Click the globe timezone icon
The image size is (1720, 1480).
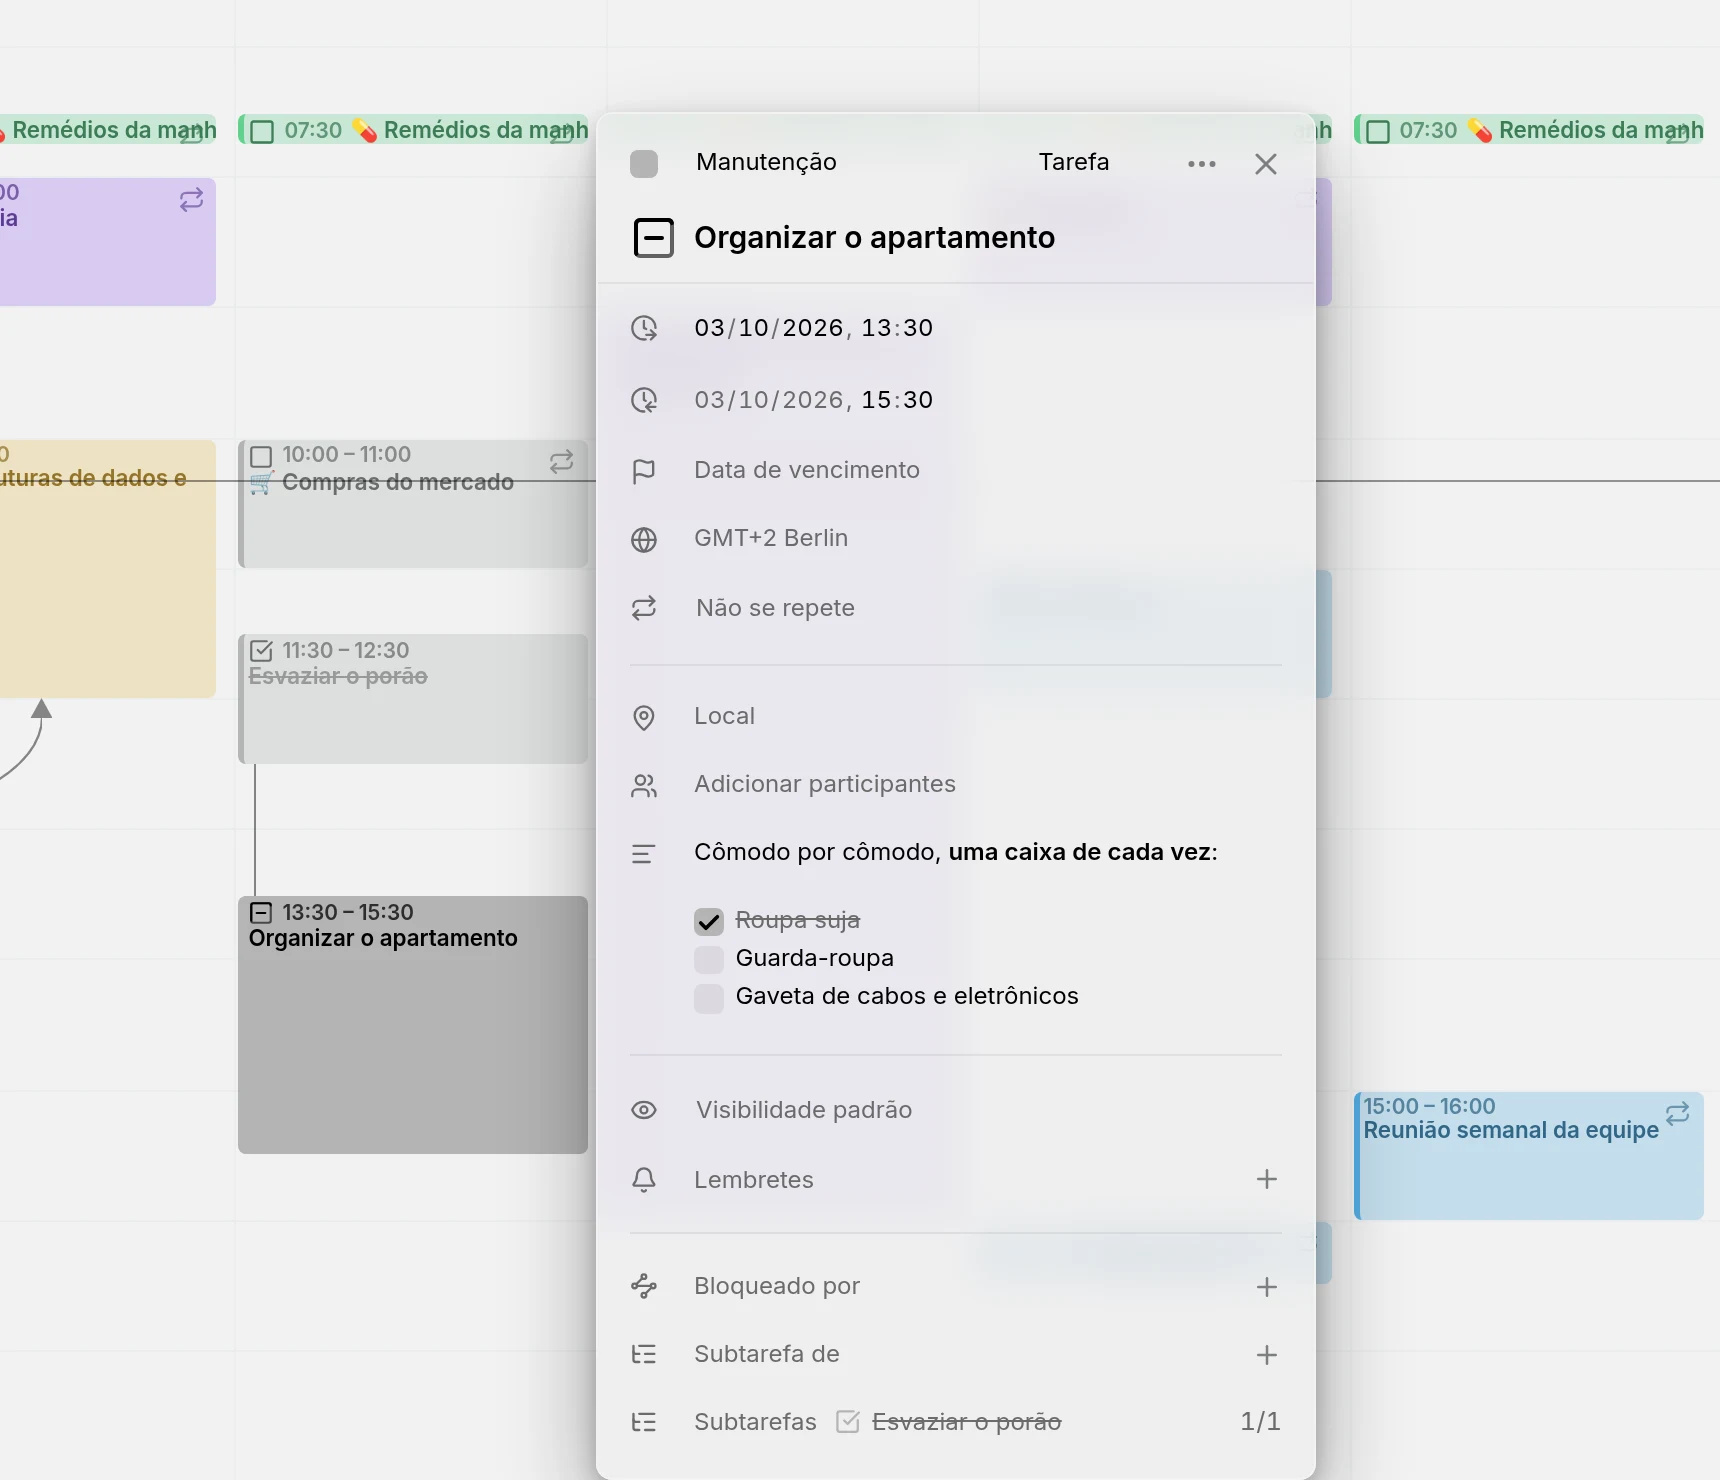tap(644, 540)
